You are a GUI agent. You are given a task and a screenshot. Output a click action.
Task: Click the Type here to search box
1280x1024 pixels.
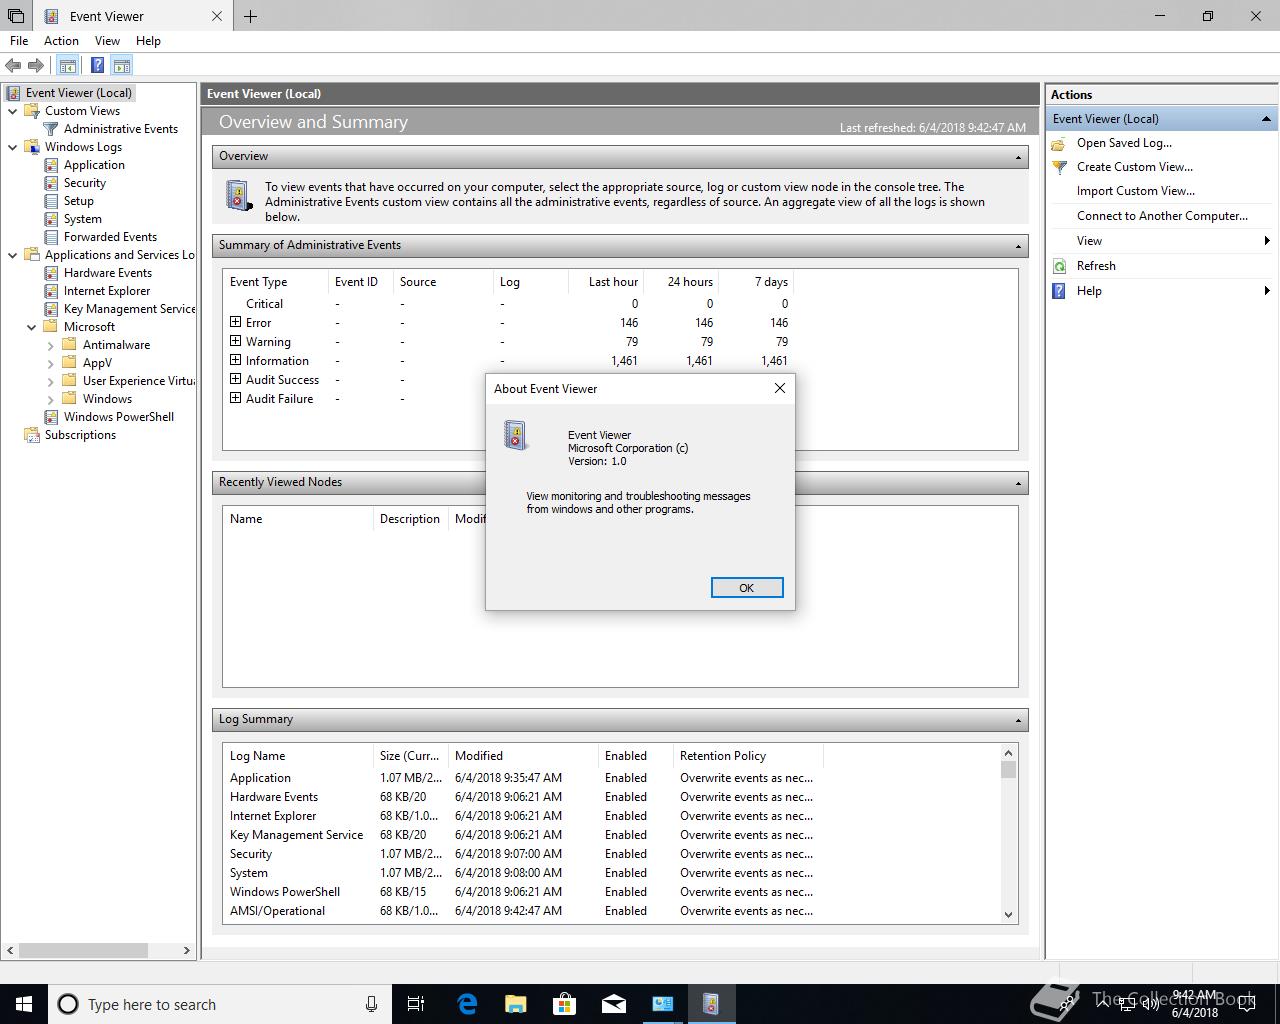tap(220, 1004)
